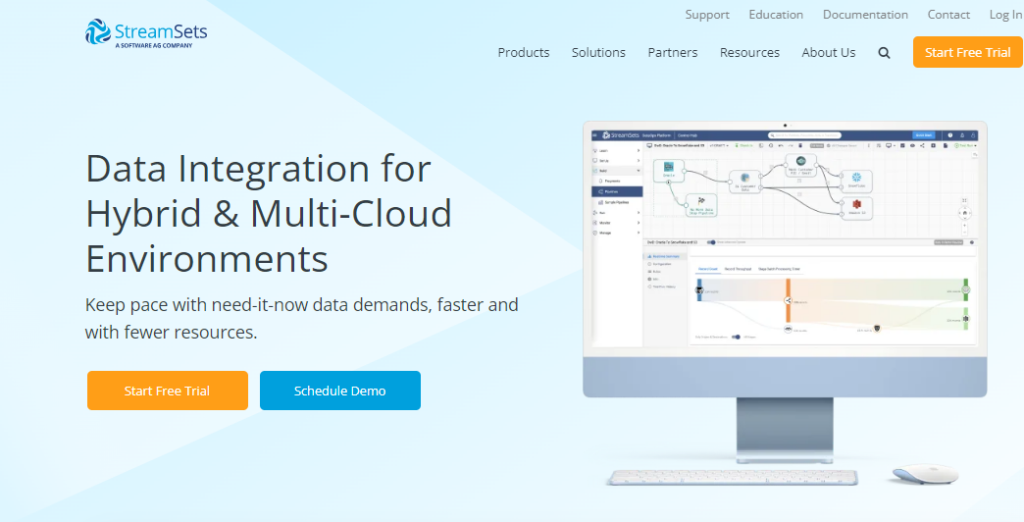Open the Solutions menu
The width and height of the screenshot is (1024, 522).
click(x=599, y=52)
